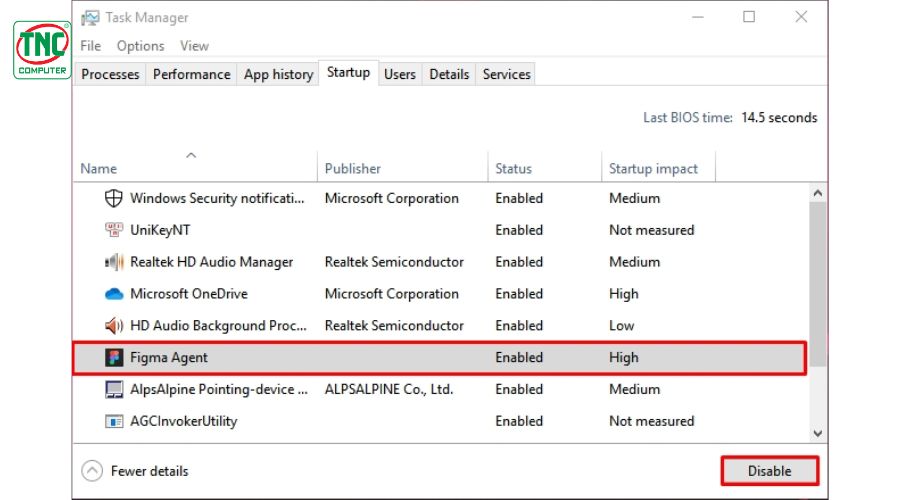Viewport: 900px width, 500px height.
Task: Select the Figma Agent entry
Action: point(440,358)
